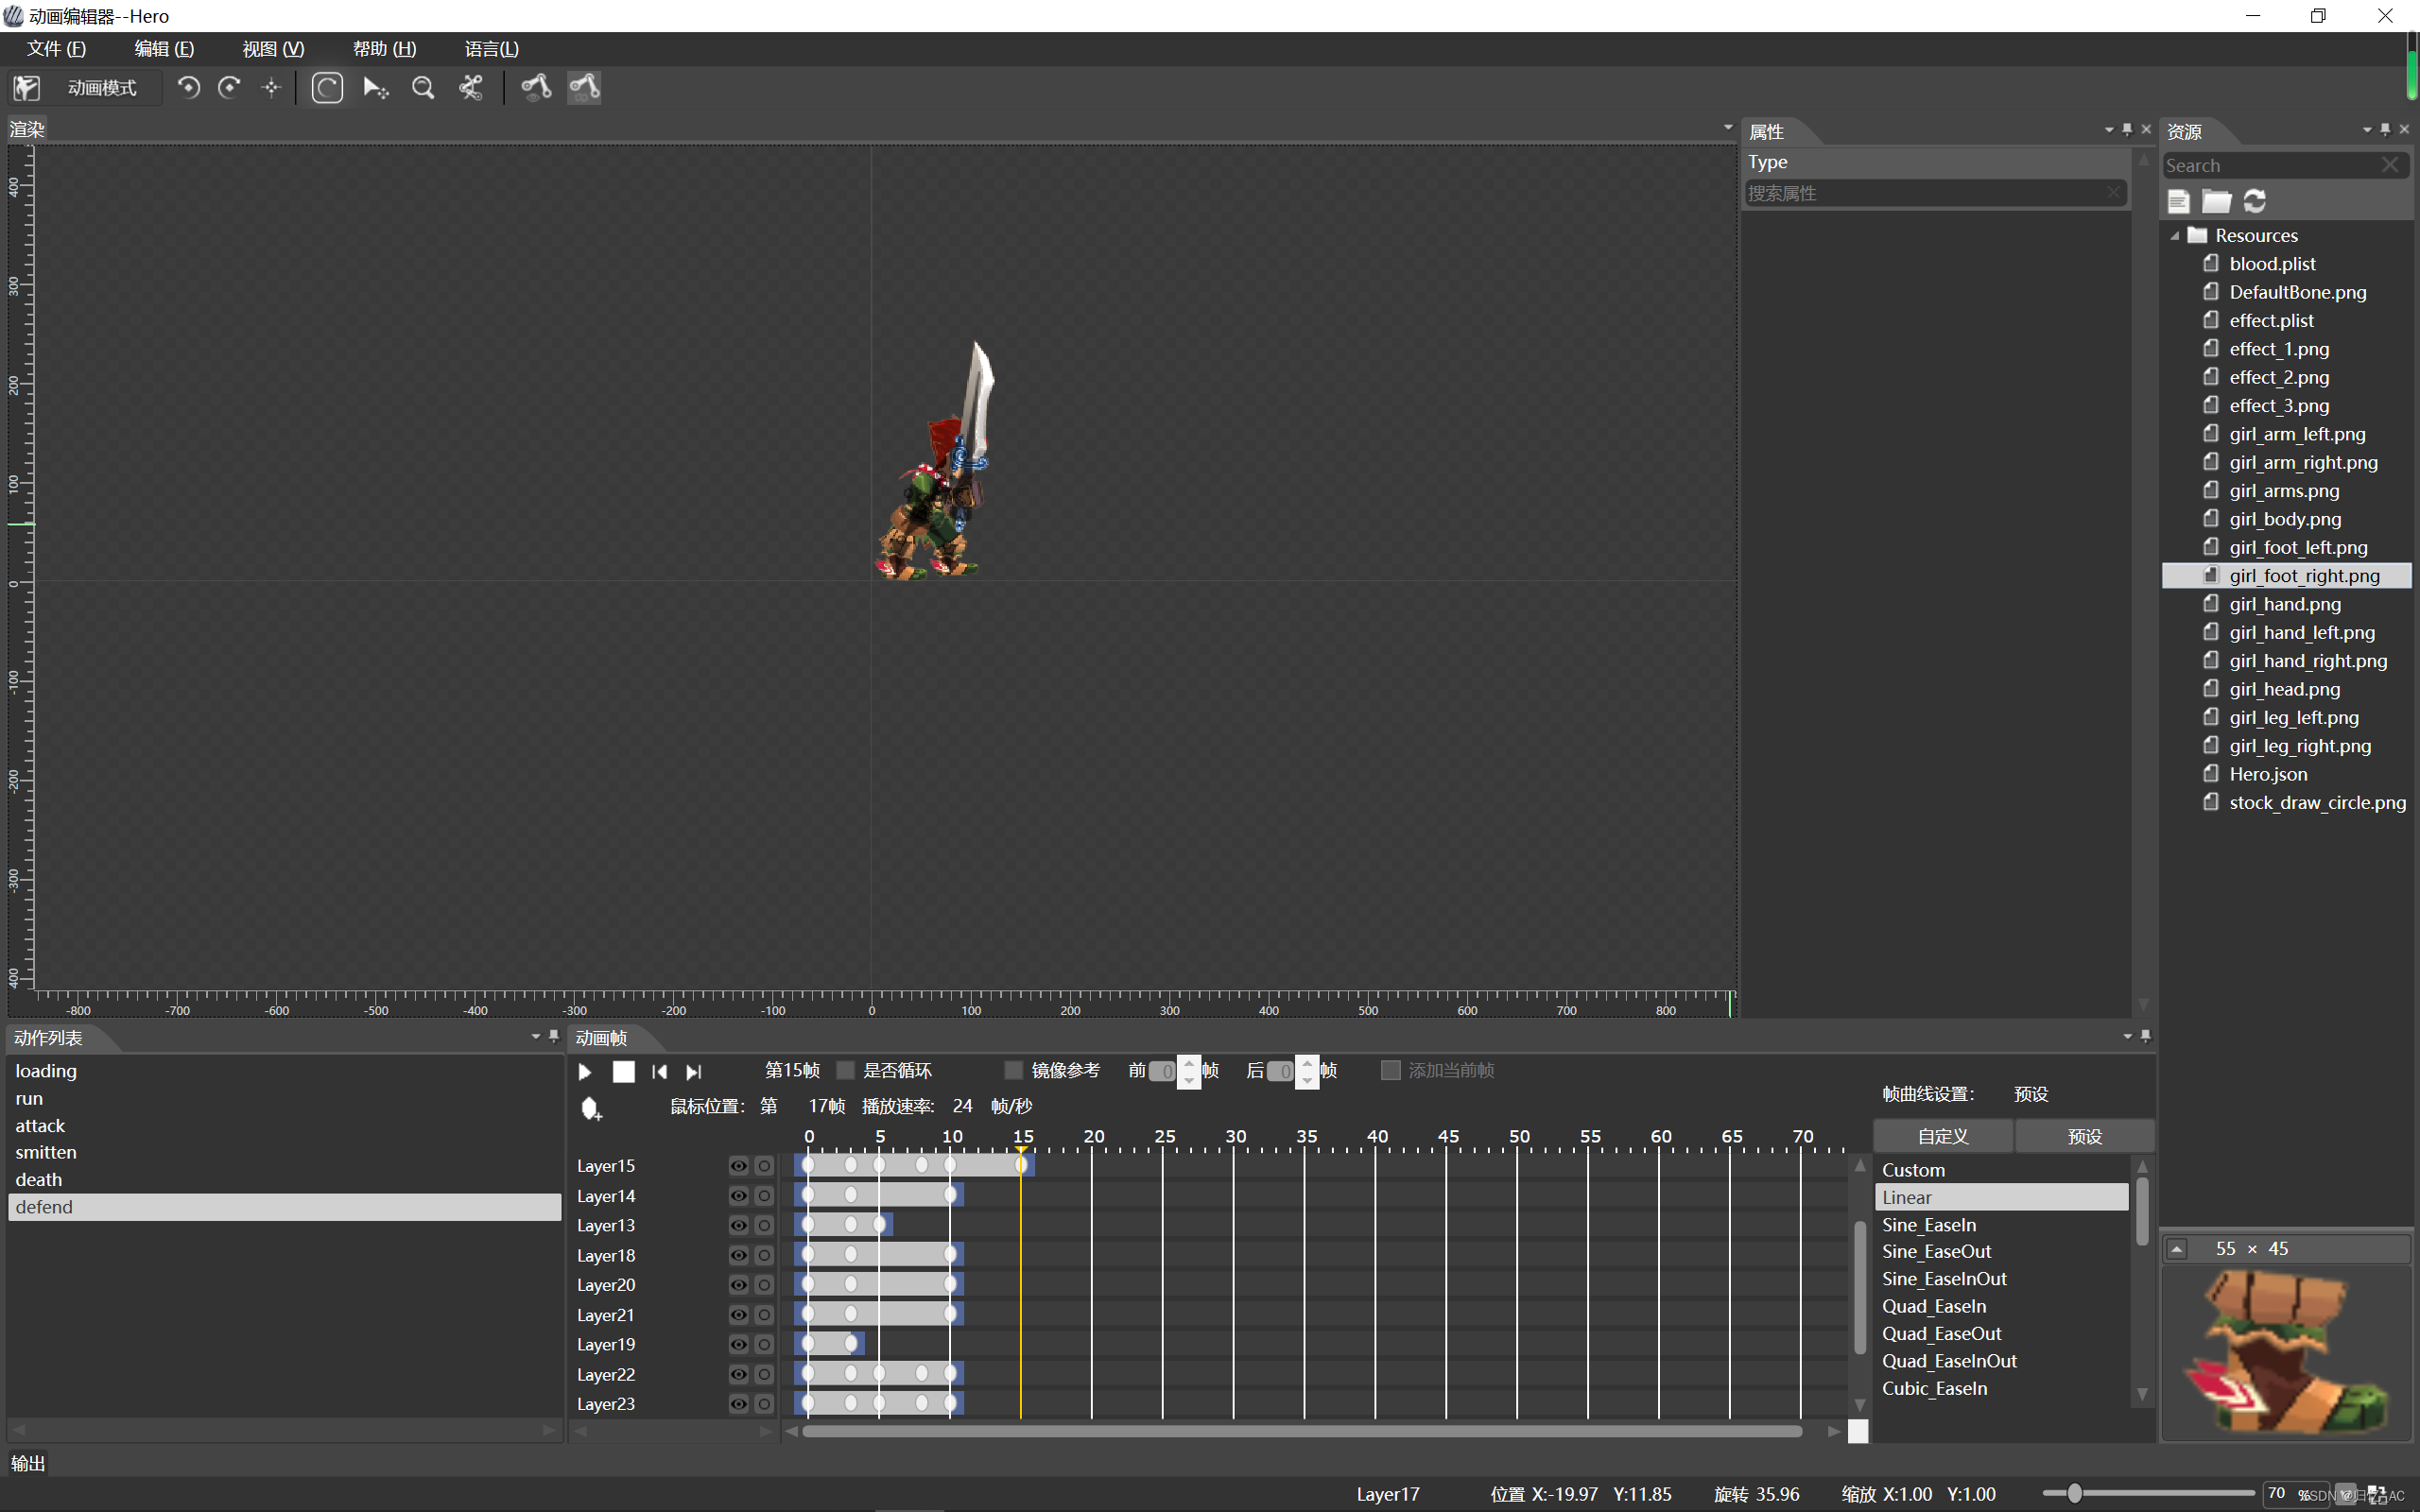This screenshot has height=1512, width=2420.
Task: Click the open folder icon in resources
Action: coord(2217,201)
